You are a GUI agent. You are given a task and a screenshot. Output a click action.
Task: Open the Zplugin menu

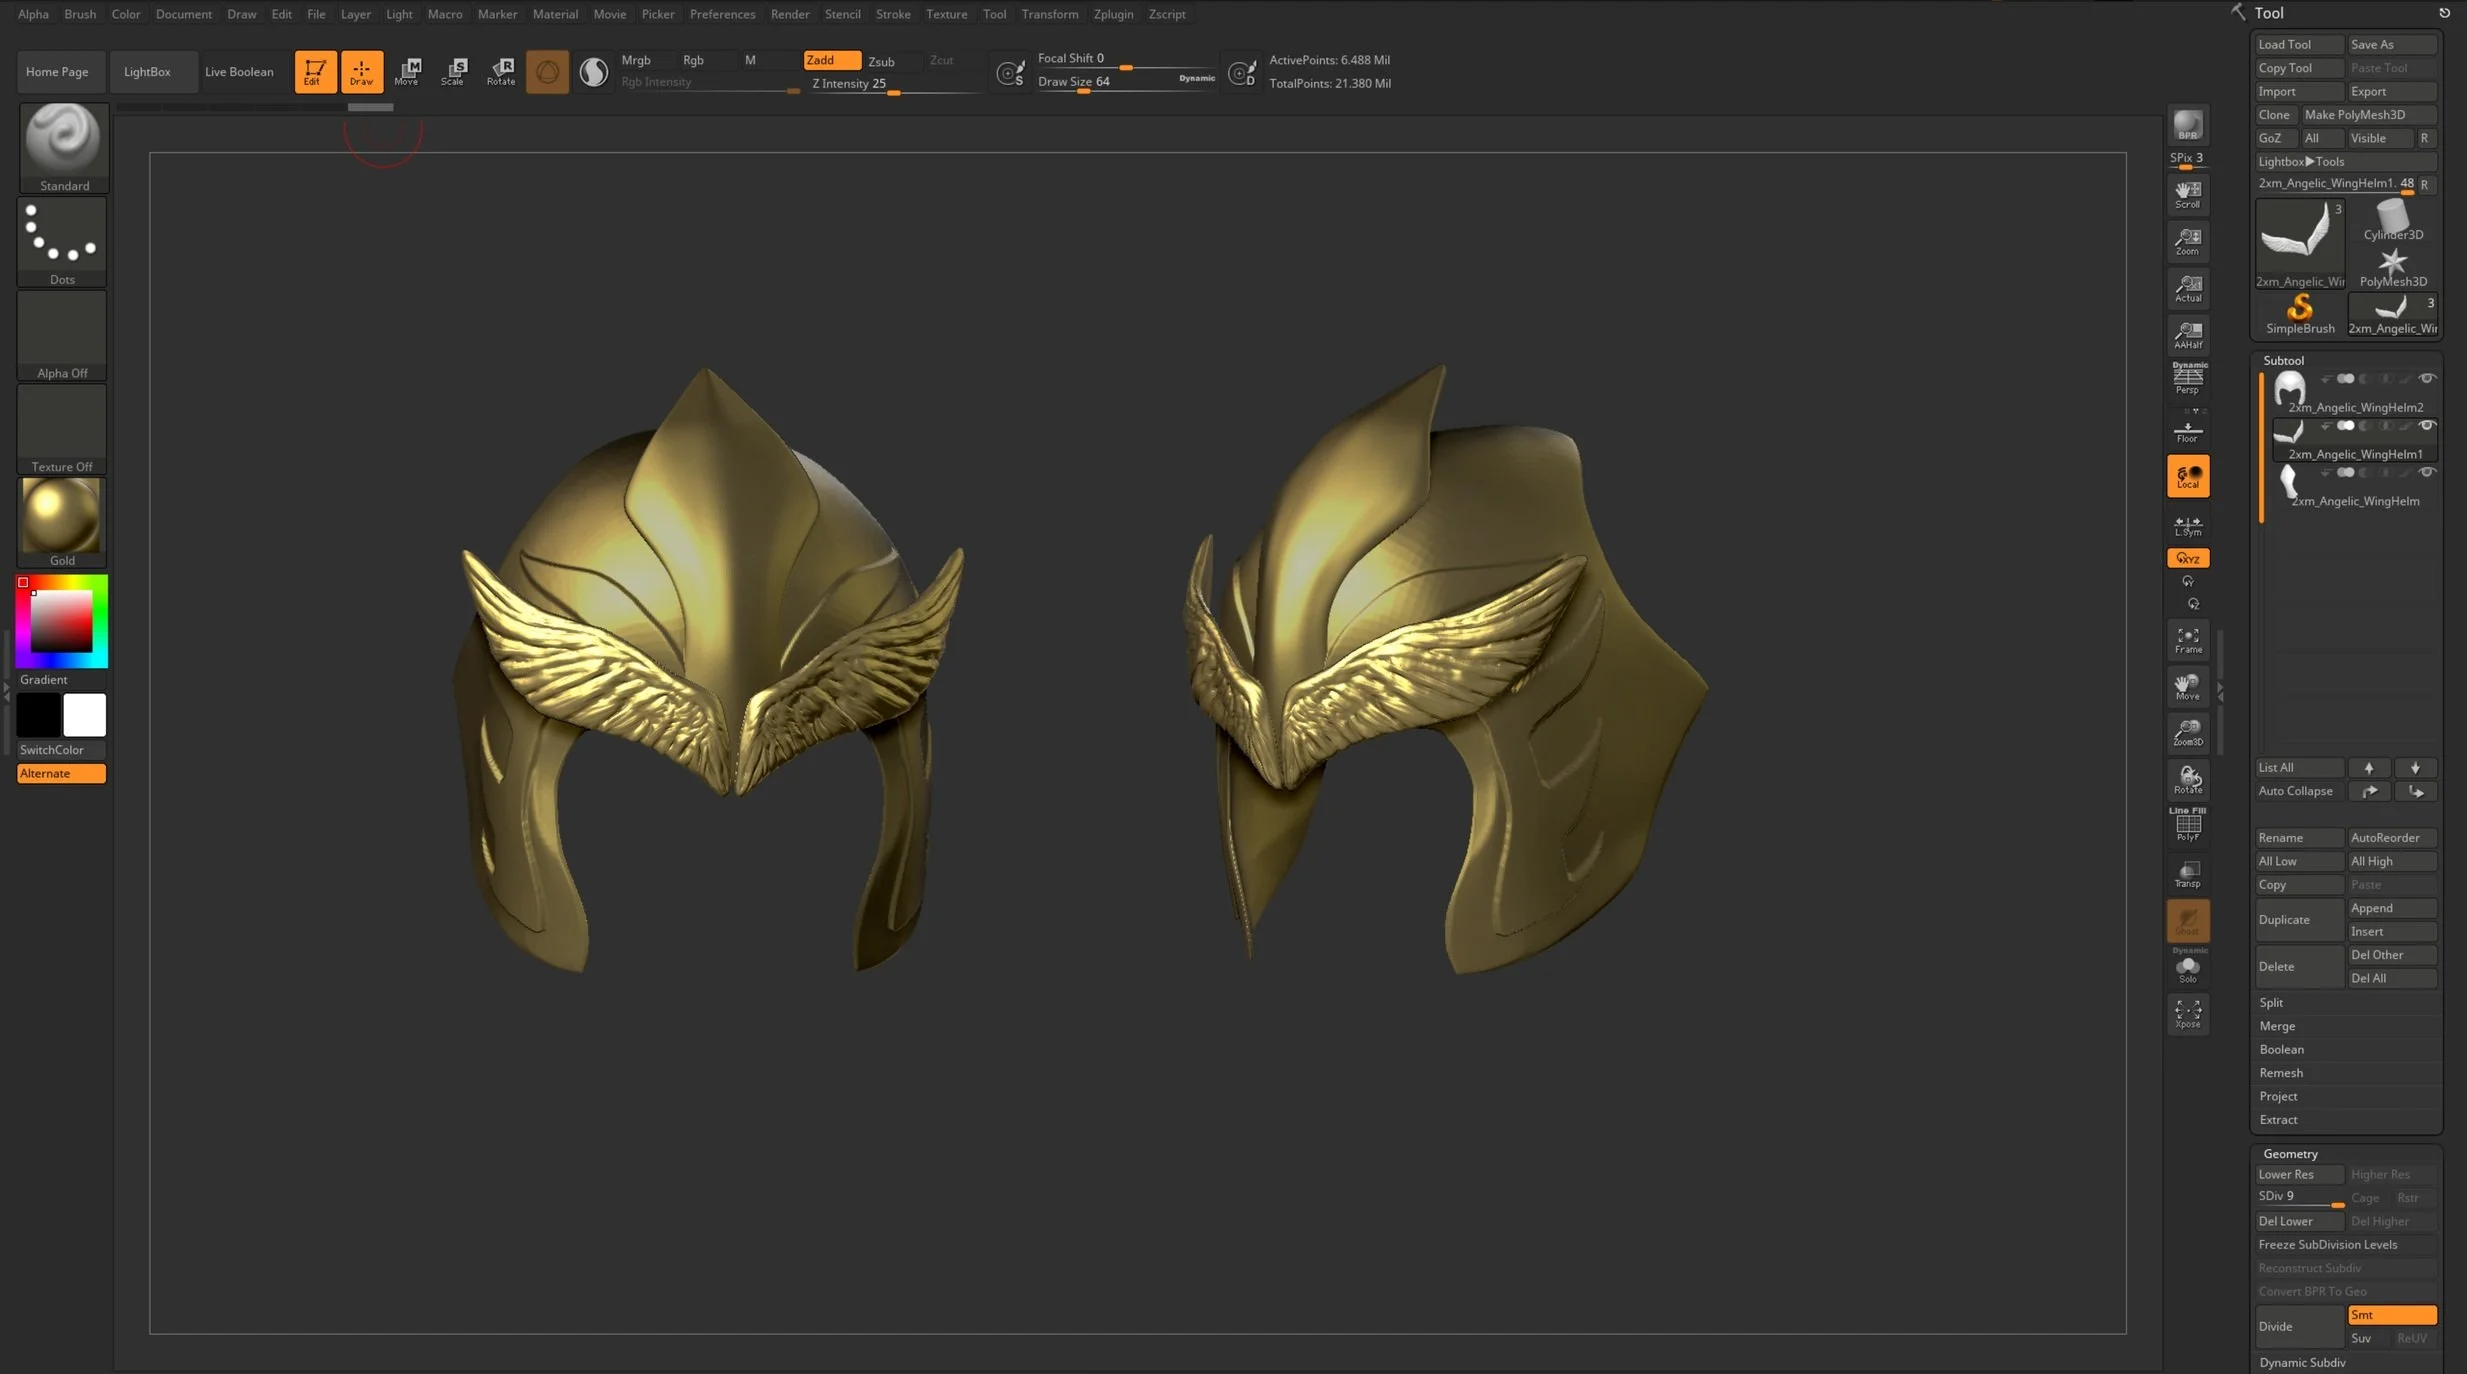pyautogui.click(x=1113, y=14)
